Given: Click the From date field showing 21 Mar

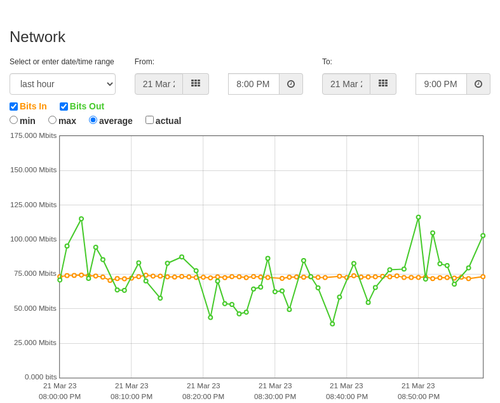Looking at the screenshot, I should pos(159,84).
